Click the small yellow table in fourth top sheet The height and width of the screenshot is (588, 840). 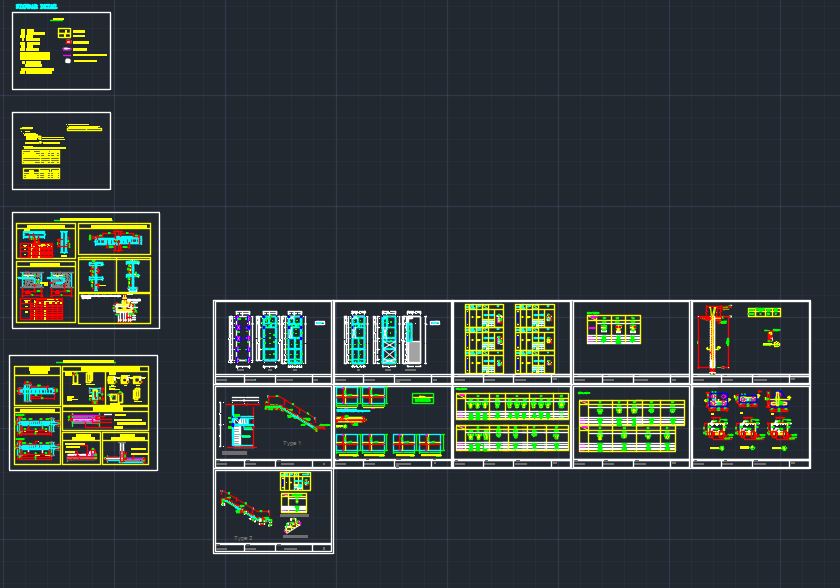pos(612,329)
